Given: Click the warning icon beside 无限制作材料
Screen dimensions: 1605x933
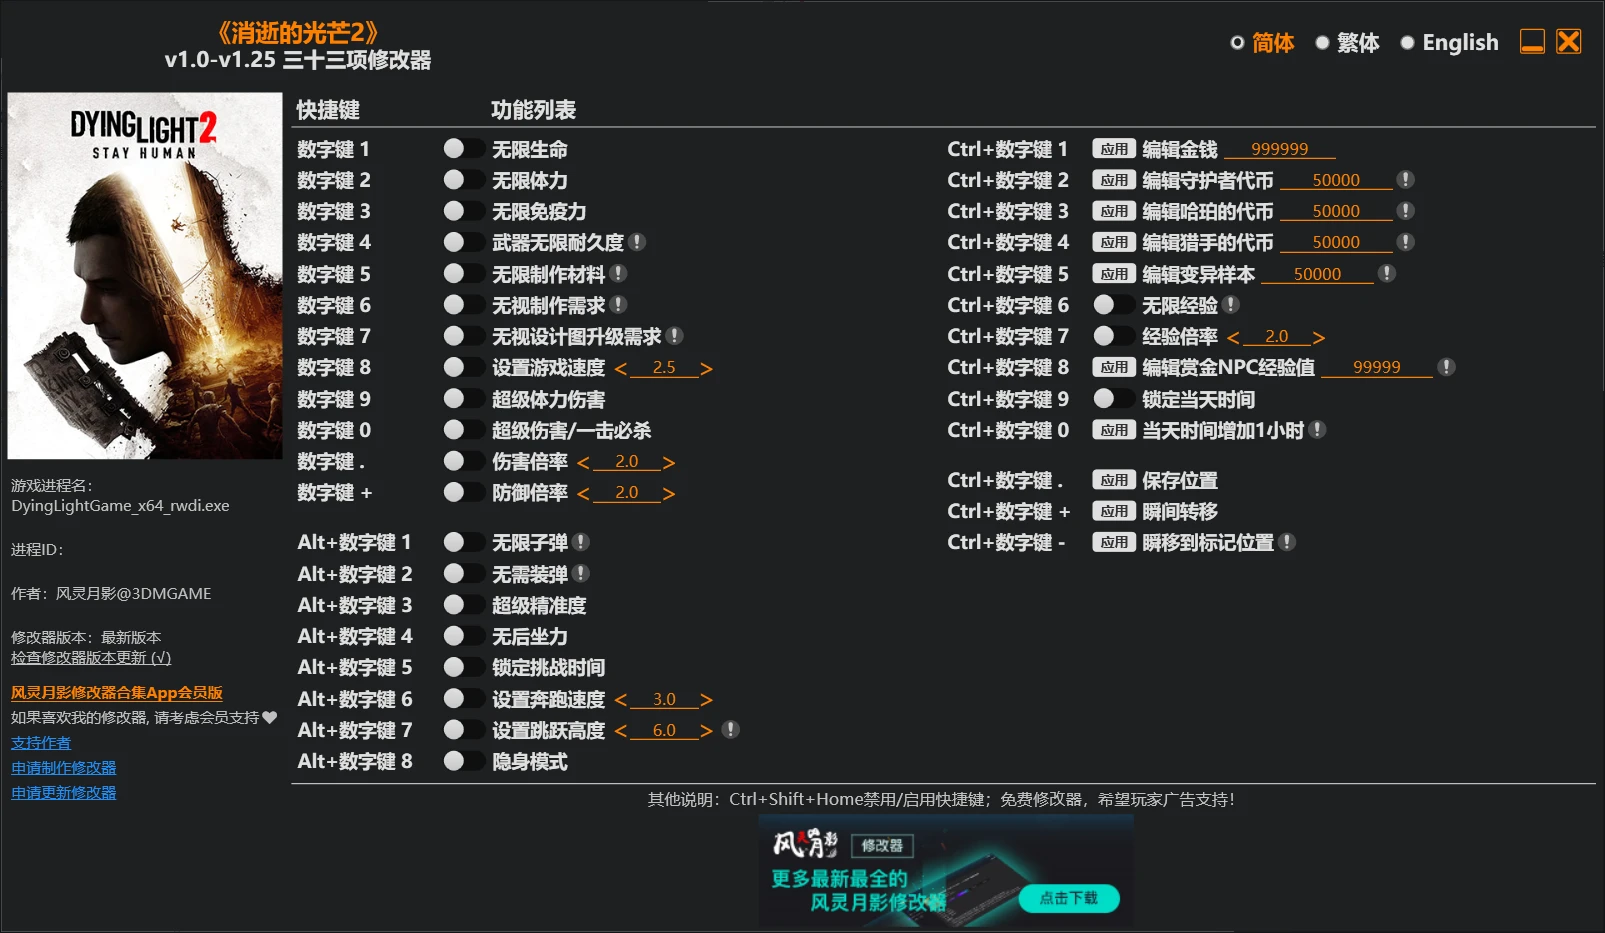Looking at the screenshot, I should 620,273.
